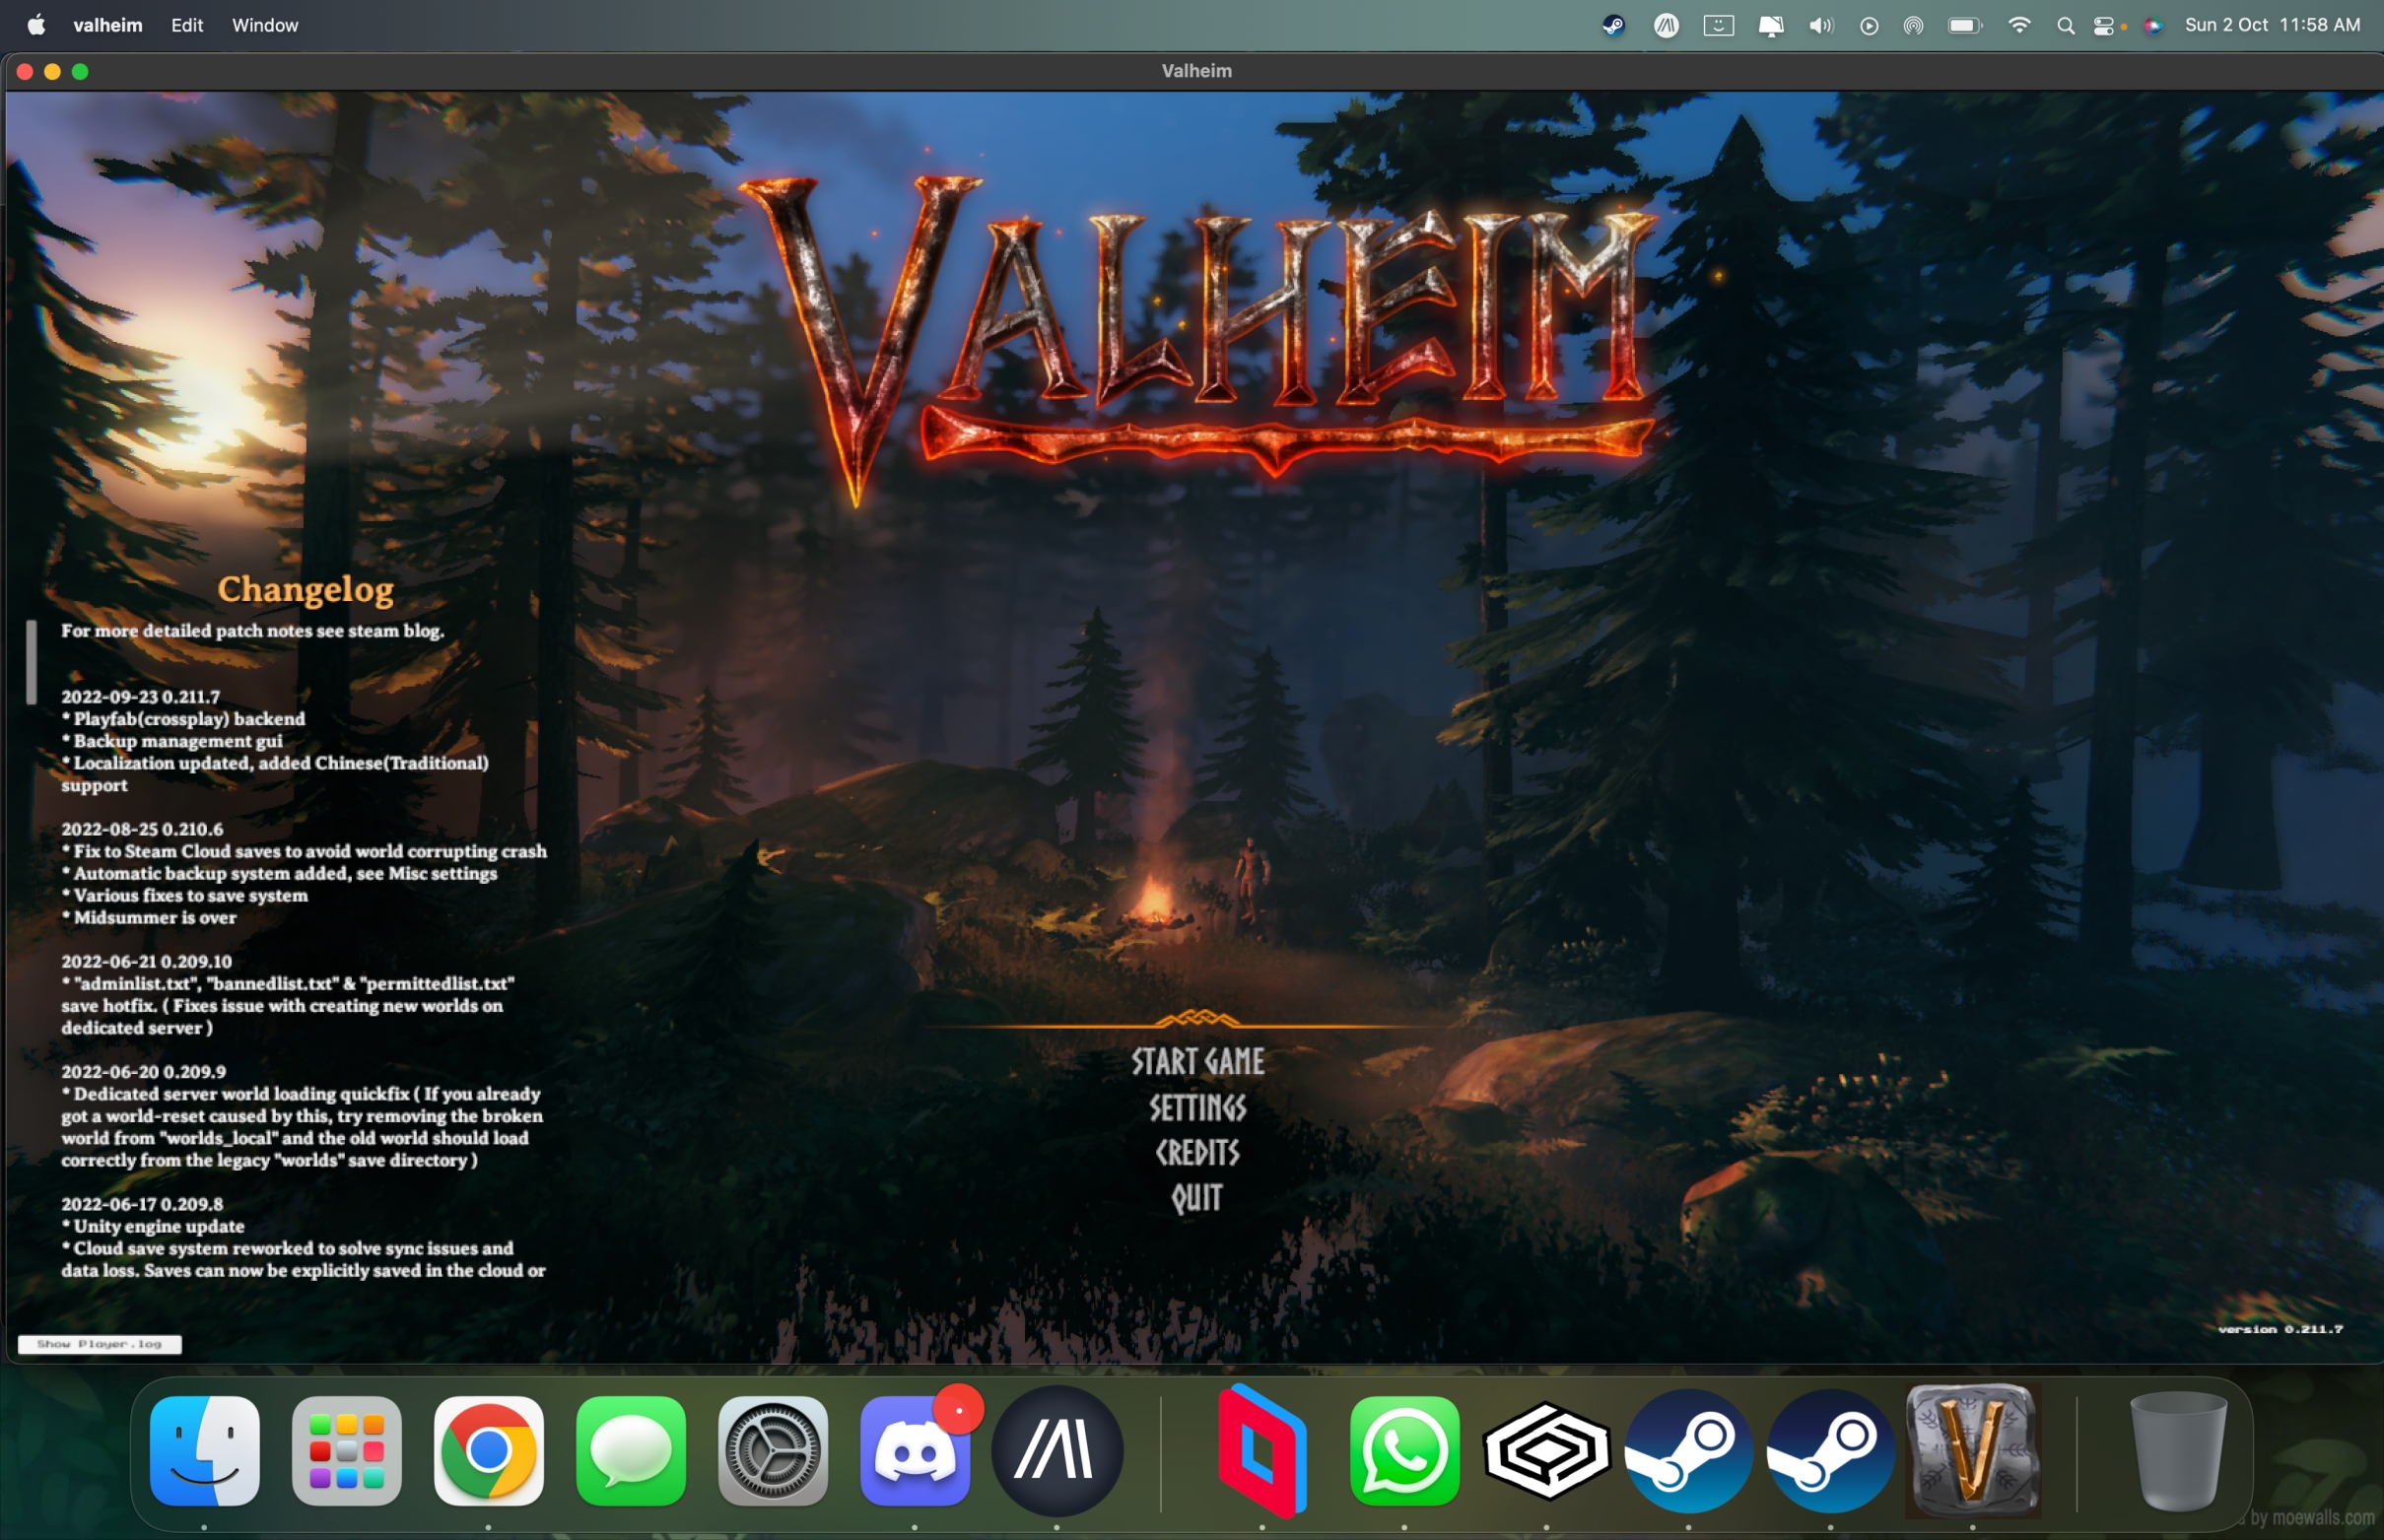
Task: Click the smiley face screen menu bar icon
Action: tap(1719, 25)
